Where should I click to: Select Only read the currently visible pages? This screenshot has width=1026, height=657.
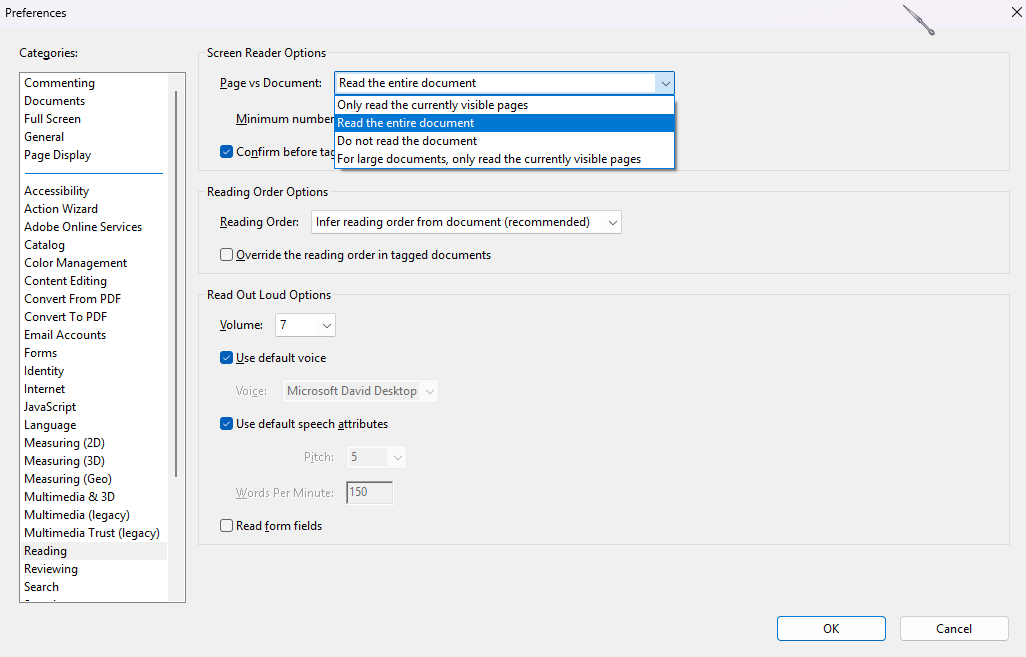click(432, 105)
